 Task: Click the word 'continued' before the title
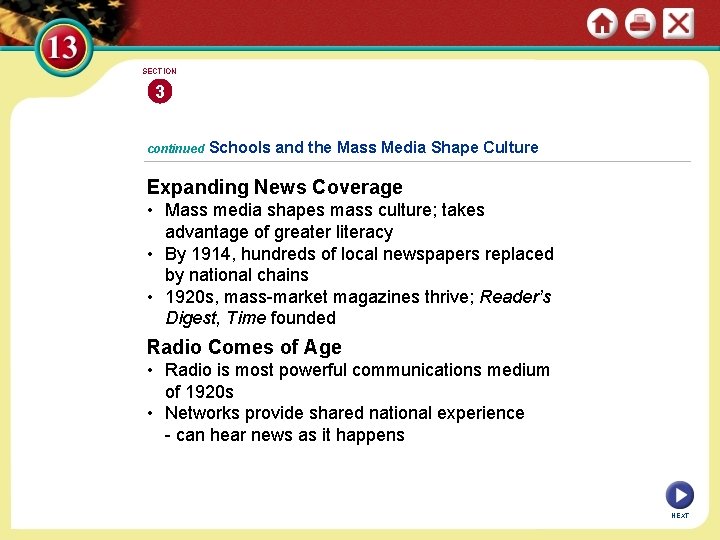click(176, 149)
